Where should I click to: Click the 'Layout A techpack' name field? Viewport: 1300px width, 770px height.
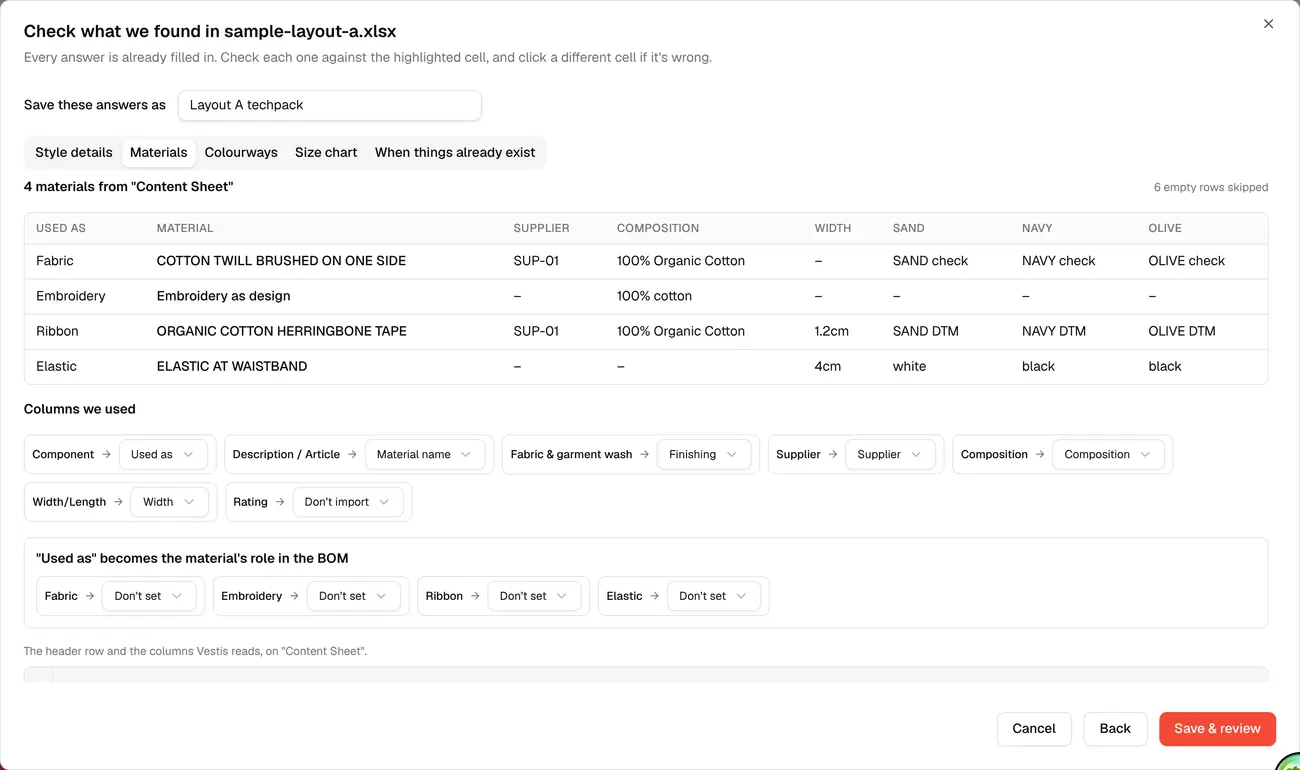(330, 105)
